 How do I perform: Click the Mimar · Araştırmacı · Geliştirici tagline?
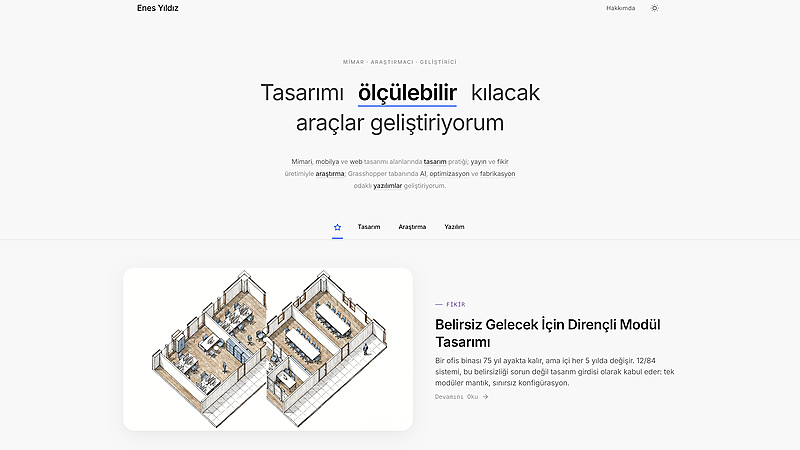coord(399,62)
